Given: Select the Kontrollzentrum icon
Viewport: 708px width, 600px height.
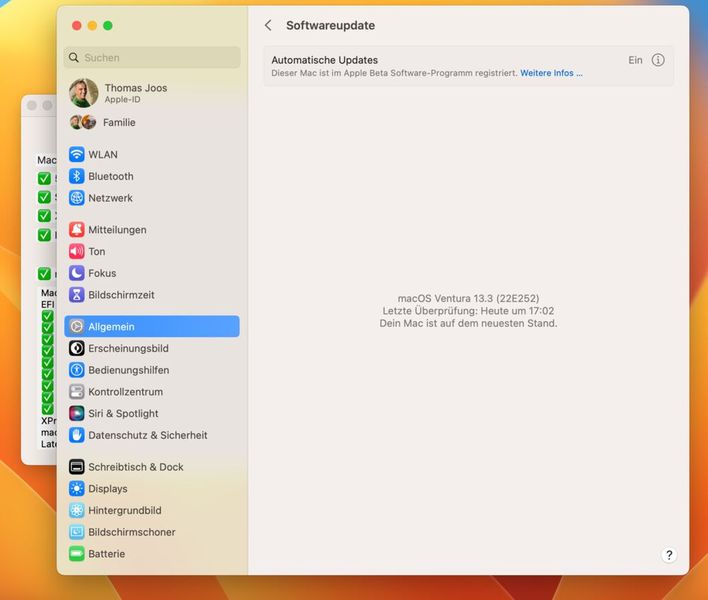Looking at the screenshot, I should (x=76, y=391).
